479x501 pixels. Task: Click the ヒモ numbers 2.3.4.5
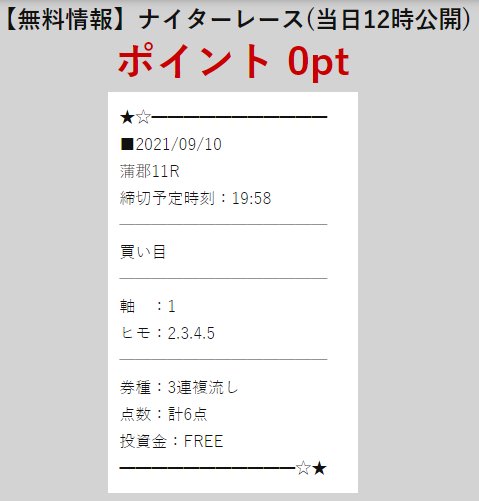[191, 333]
